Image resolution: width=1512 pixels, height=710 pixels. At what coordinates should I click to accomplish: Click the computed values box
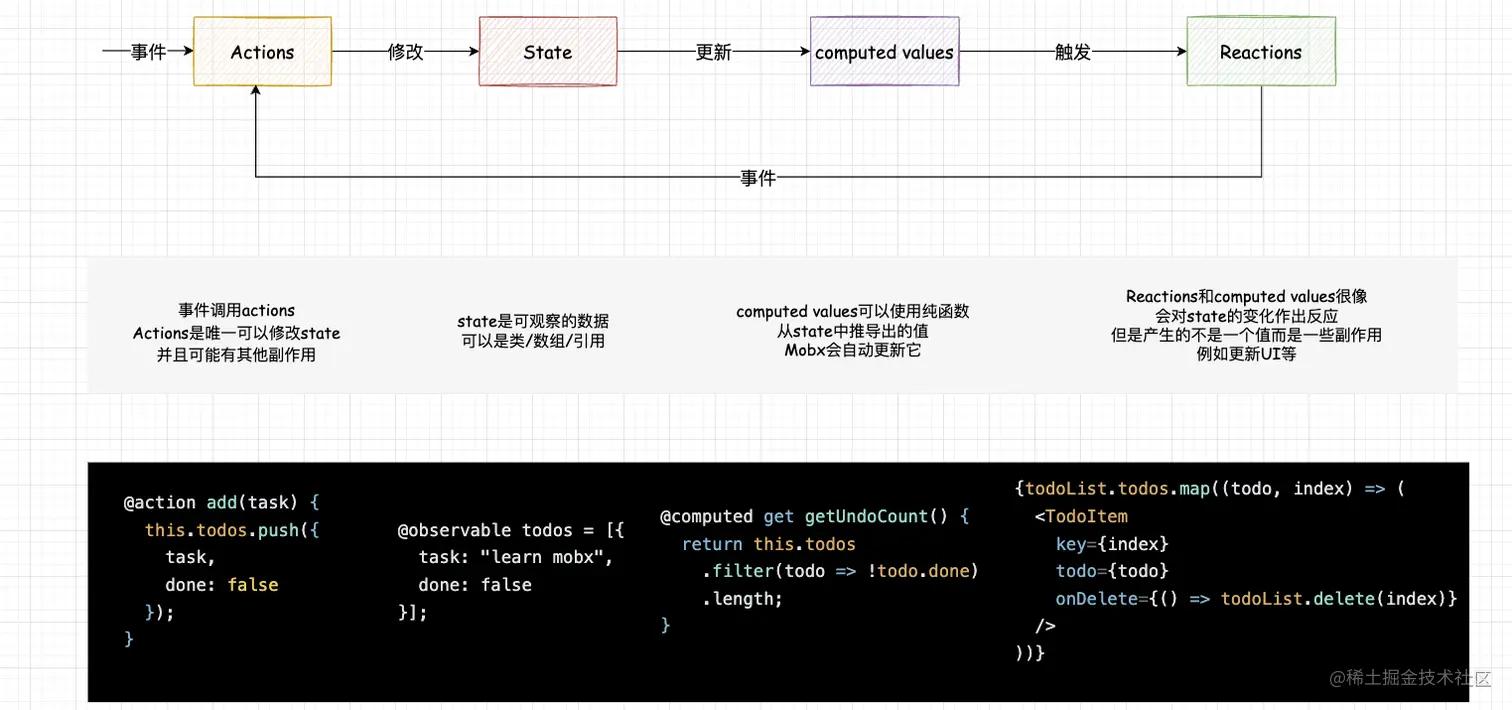coord(883,52)
